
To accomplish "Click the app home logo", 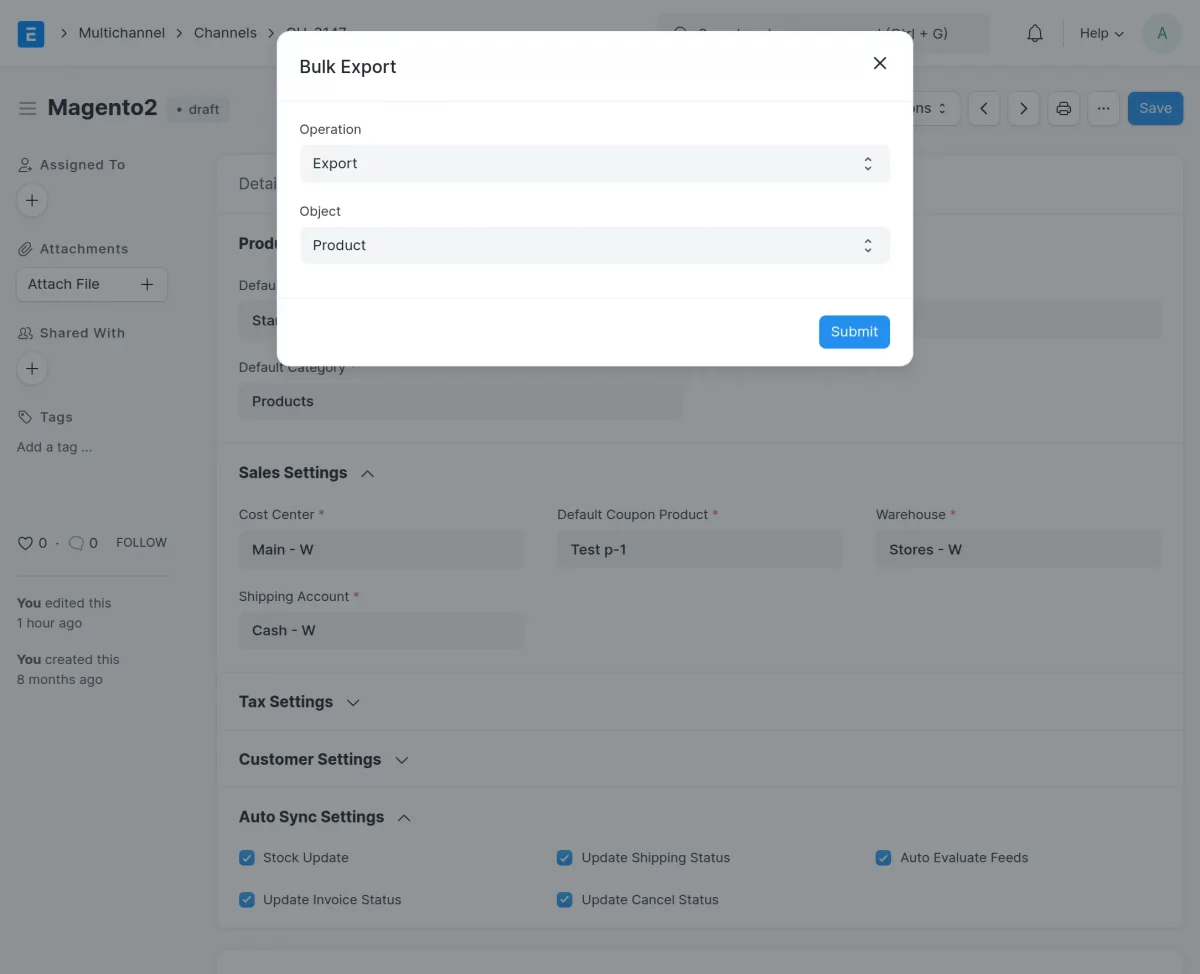I will pos(31,33).
